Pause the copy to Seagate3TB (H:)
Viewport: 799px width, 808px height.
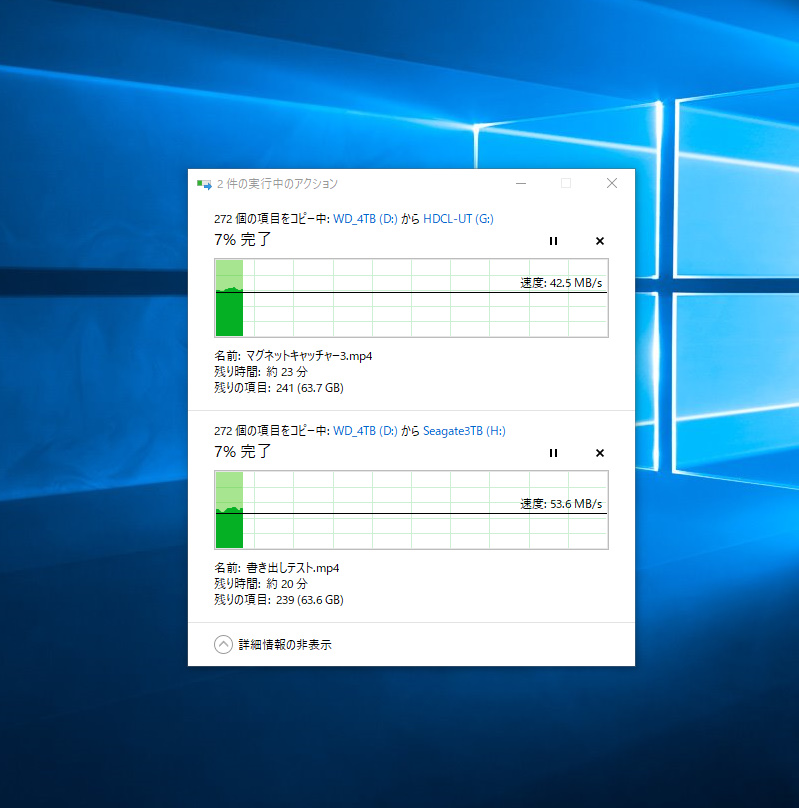tap(553, 453)
